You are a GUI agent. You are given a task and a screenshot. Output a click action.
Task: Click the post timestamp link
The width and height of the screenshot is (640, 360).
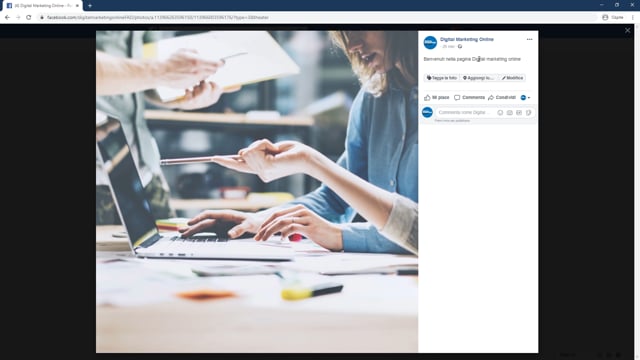click(448, 47)
